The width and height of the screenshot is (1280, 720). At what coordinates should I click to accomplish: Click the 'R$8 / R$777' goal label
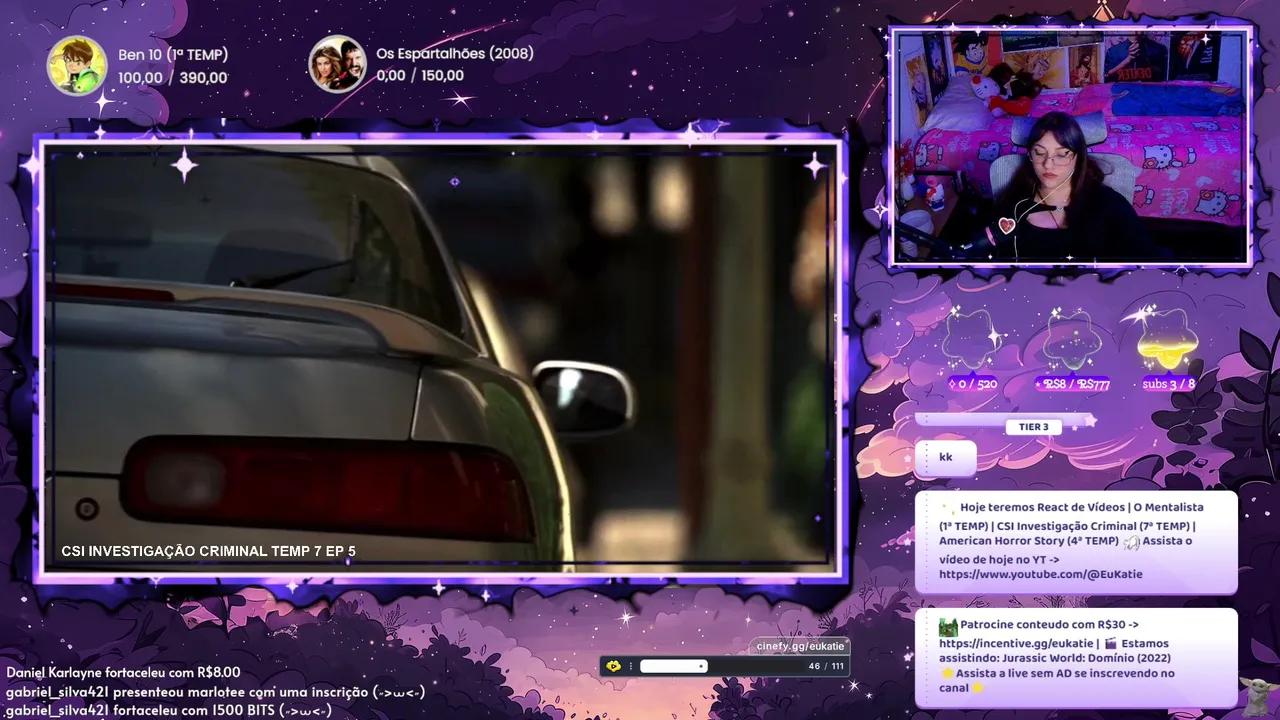tap(1072, 384)
